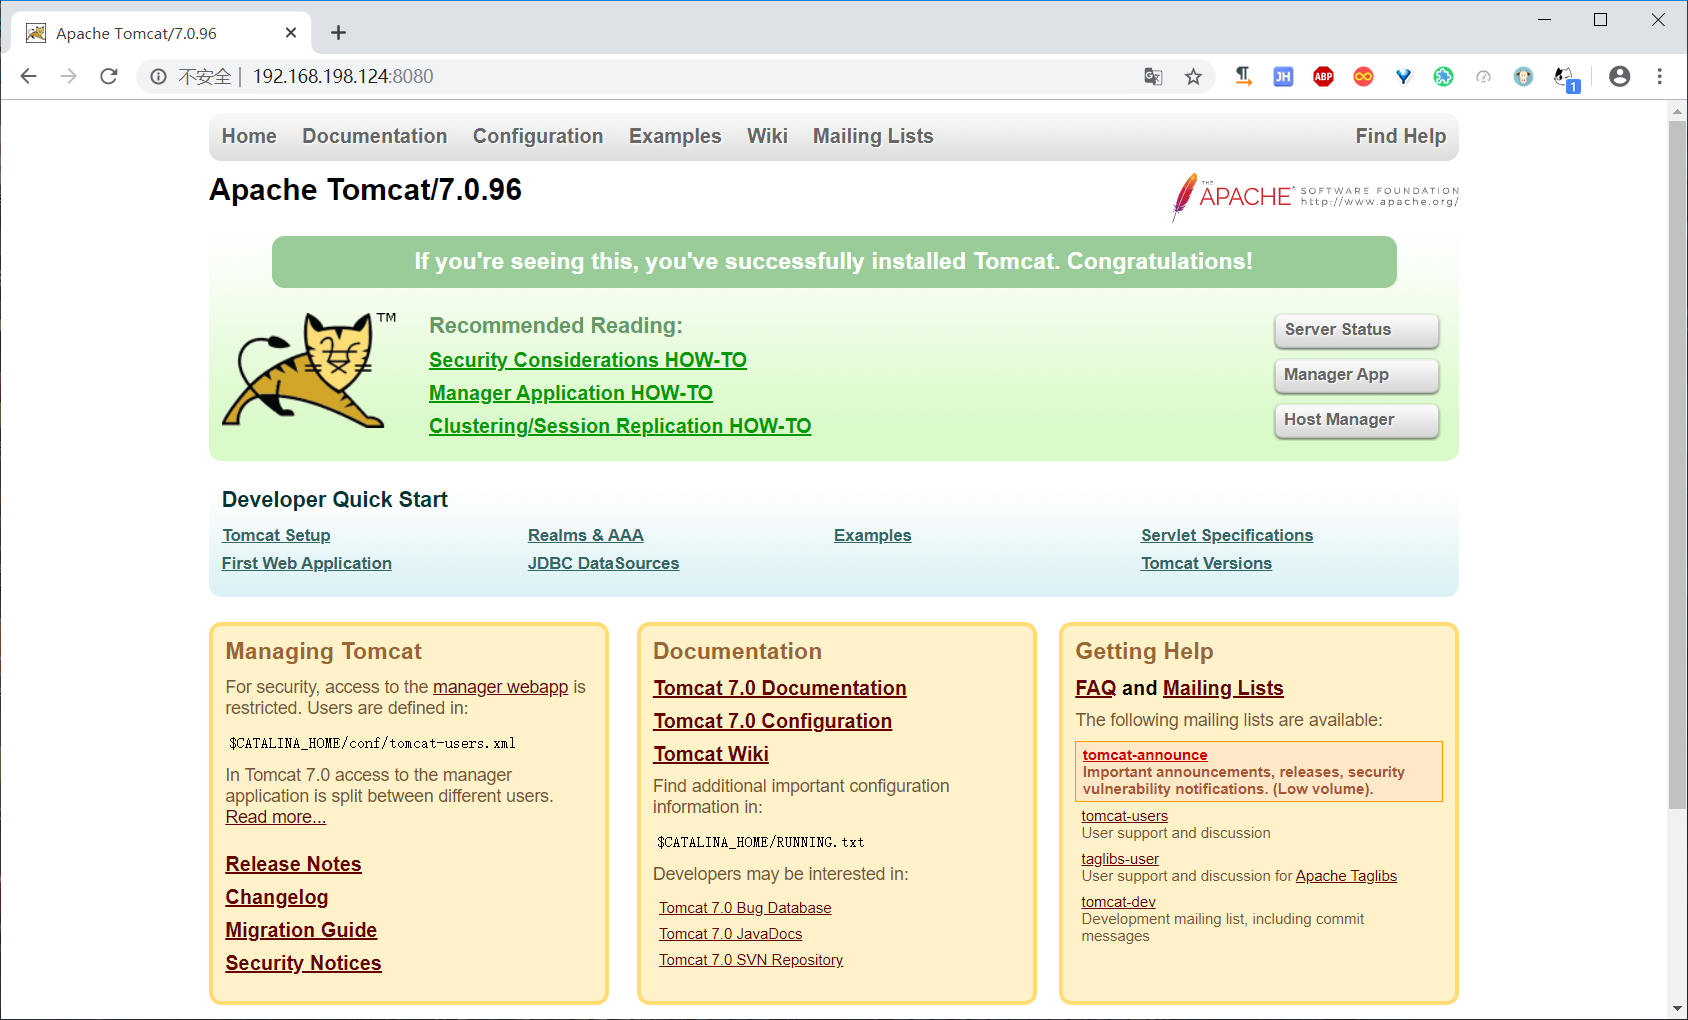Close the Apache Tomcat/7.0.96 tab
Screen dimensions: 1688x1020
coord(291,33)
